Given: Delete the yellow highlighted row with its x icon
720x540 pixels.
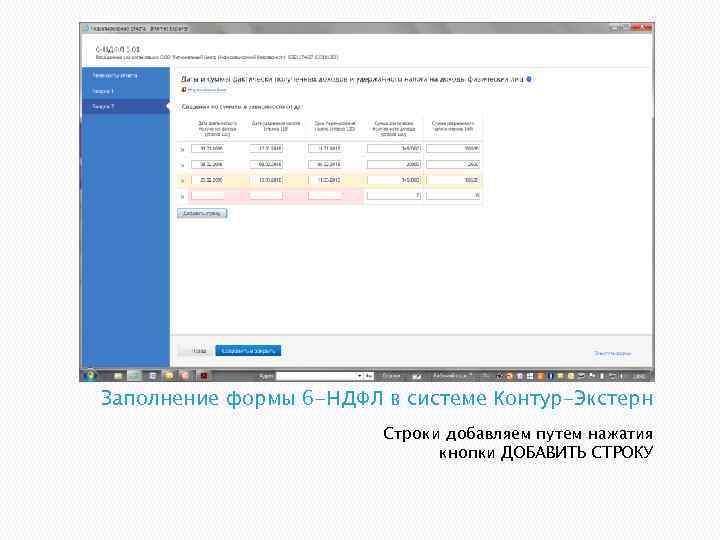Looking at the screenshot, I should point(182,181).
